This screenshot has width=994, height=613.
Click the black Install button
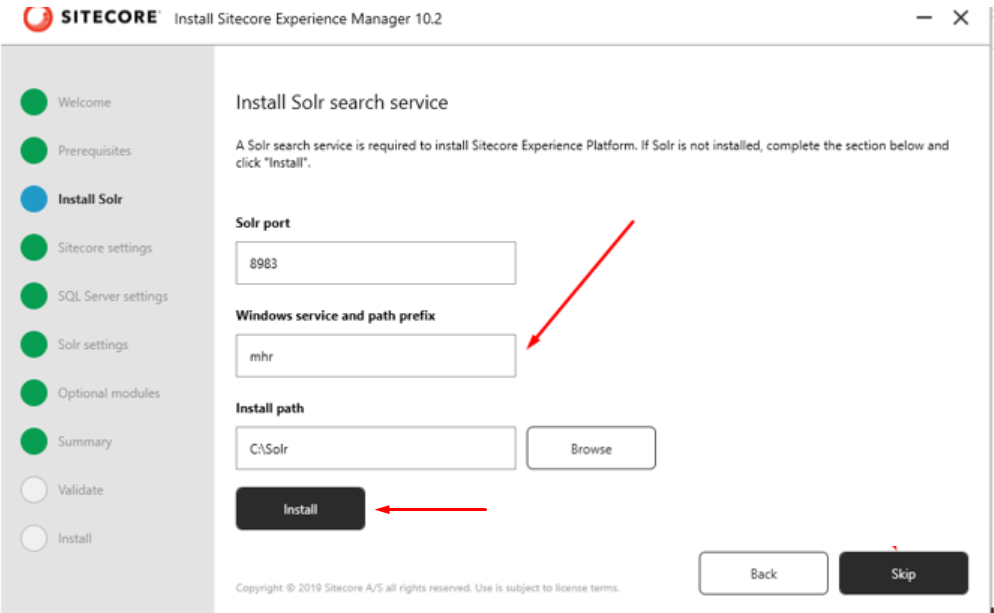click(x=300, y=509)
